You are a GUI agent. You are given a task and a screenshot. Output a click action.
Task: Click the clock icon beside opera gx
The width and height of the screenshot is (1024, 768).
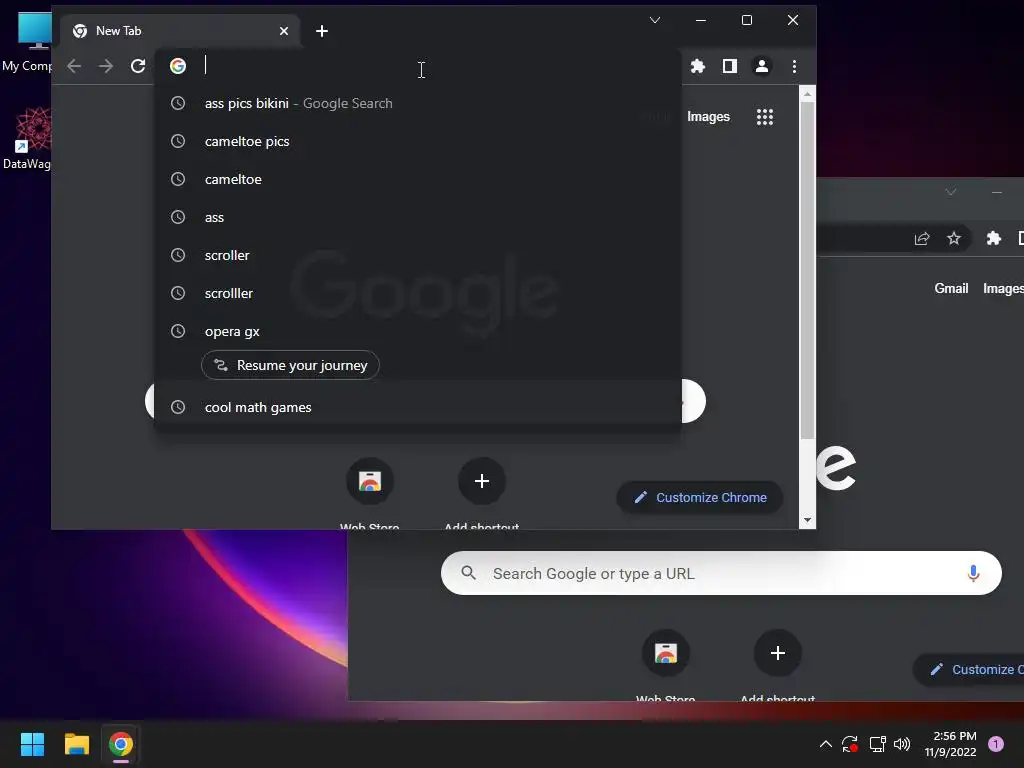178,331
